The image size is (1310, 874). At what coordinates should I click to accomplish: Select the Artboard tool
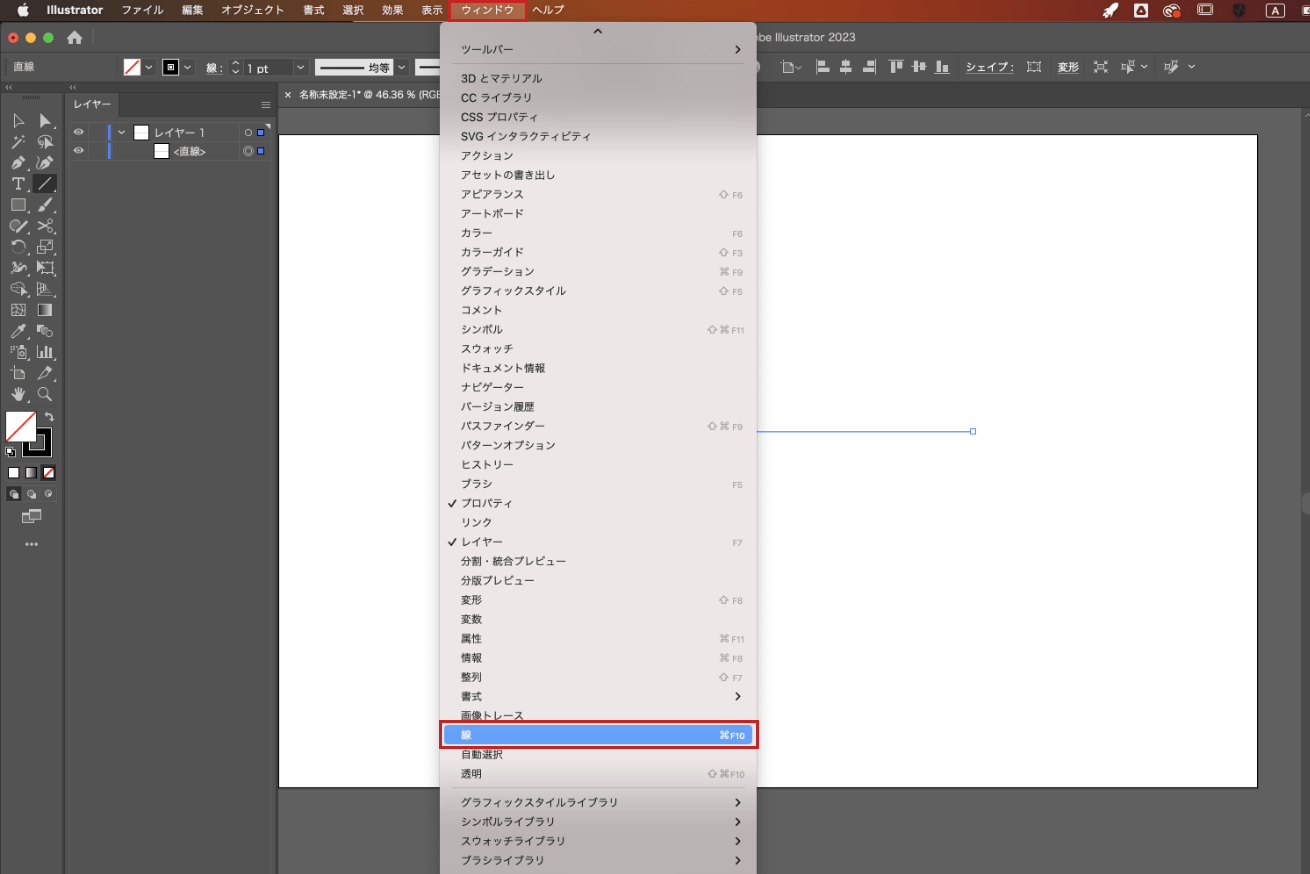tap(18, 373)
